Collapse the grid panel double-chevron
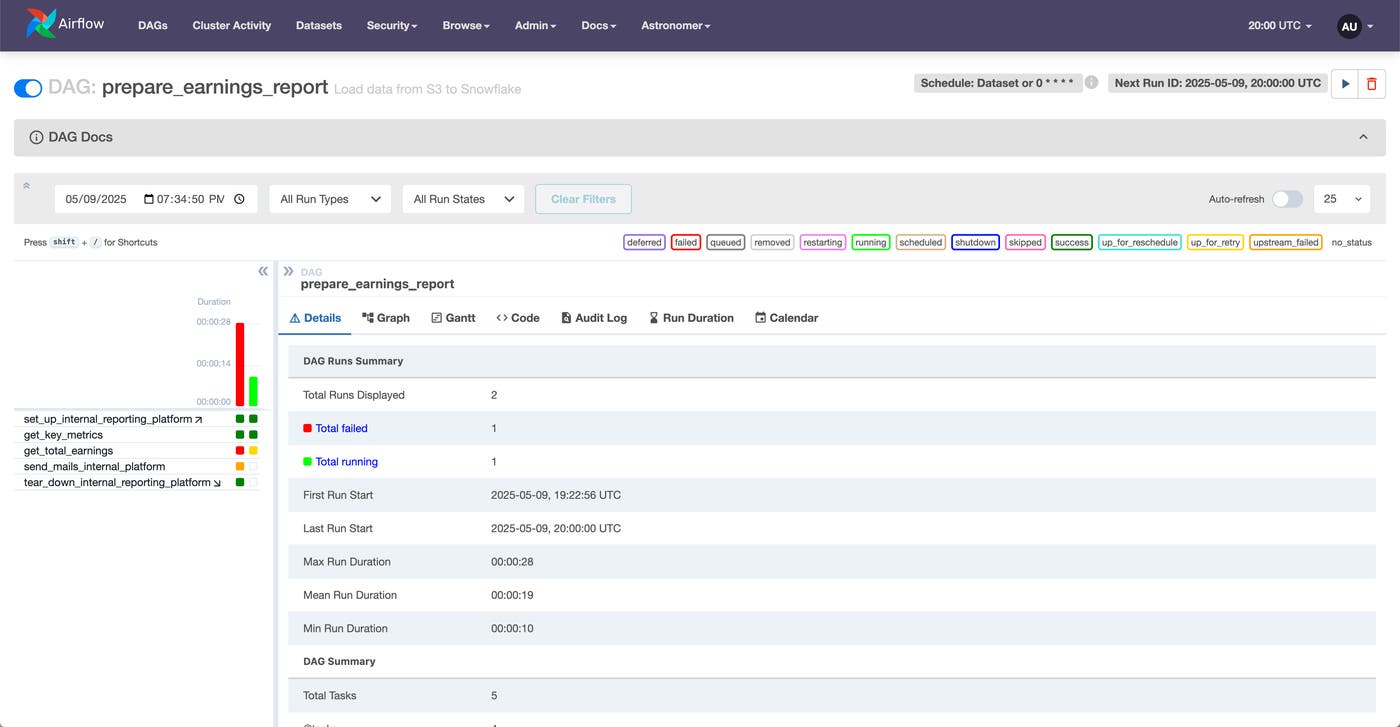1400x727 pixels. tap(263, 271)
